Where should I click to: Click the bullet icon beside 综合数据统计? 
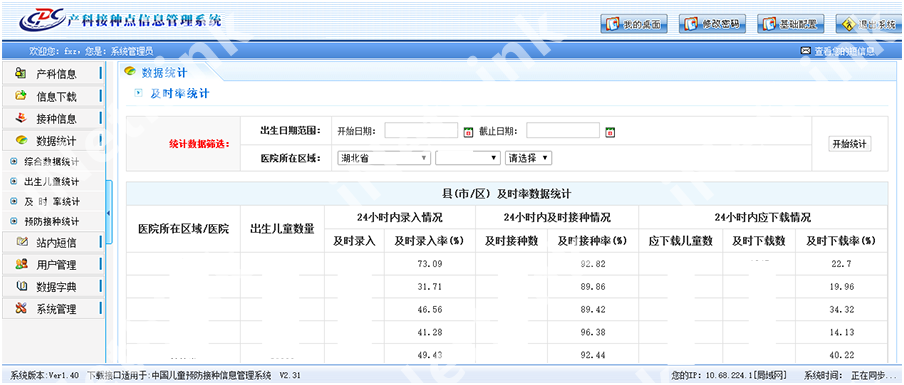point(13,162)
